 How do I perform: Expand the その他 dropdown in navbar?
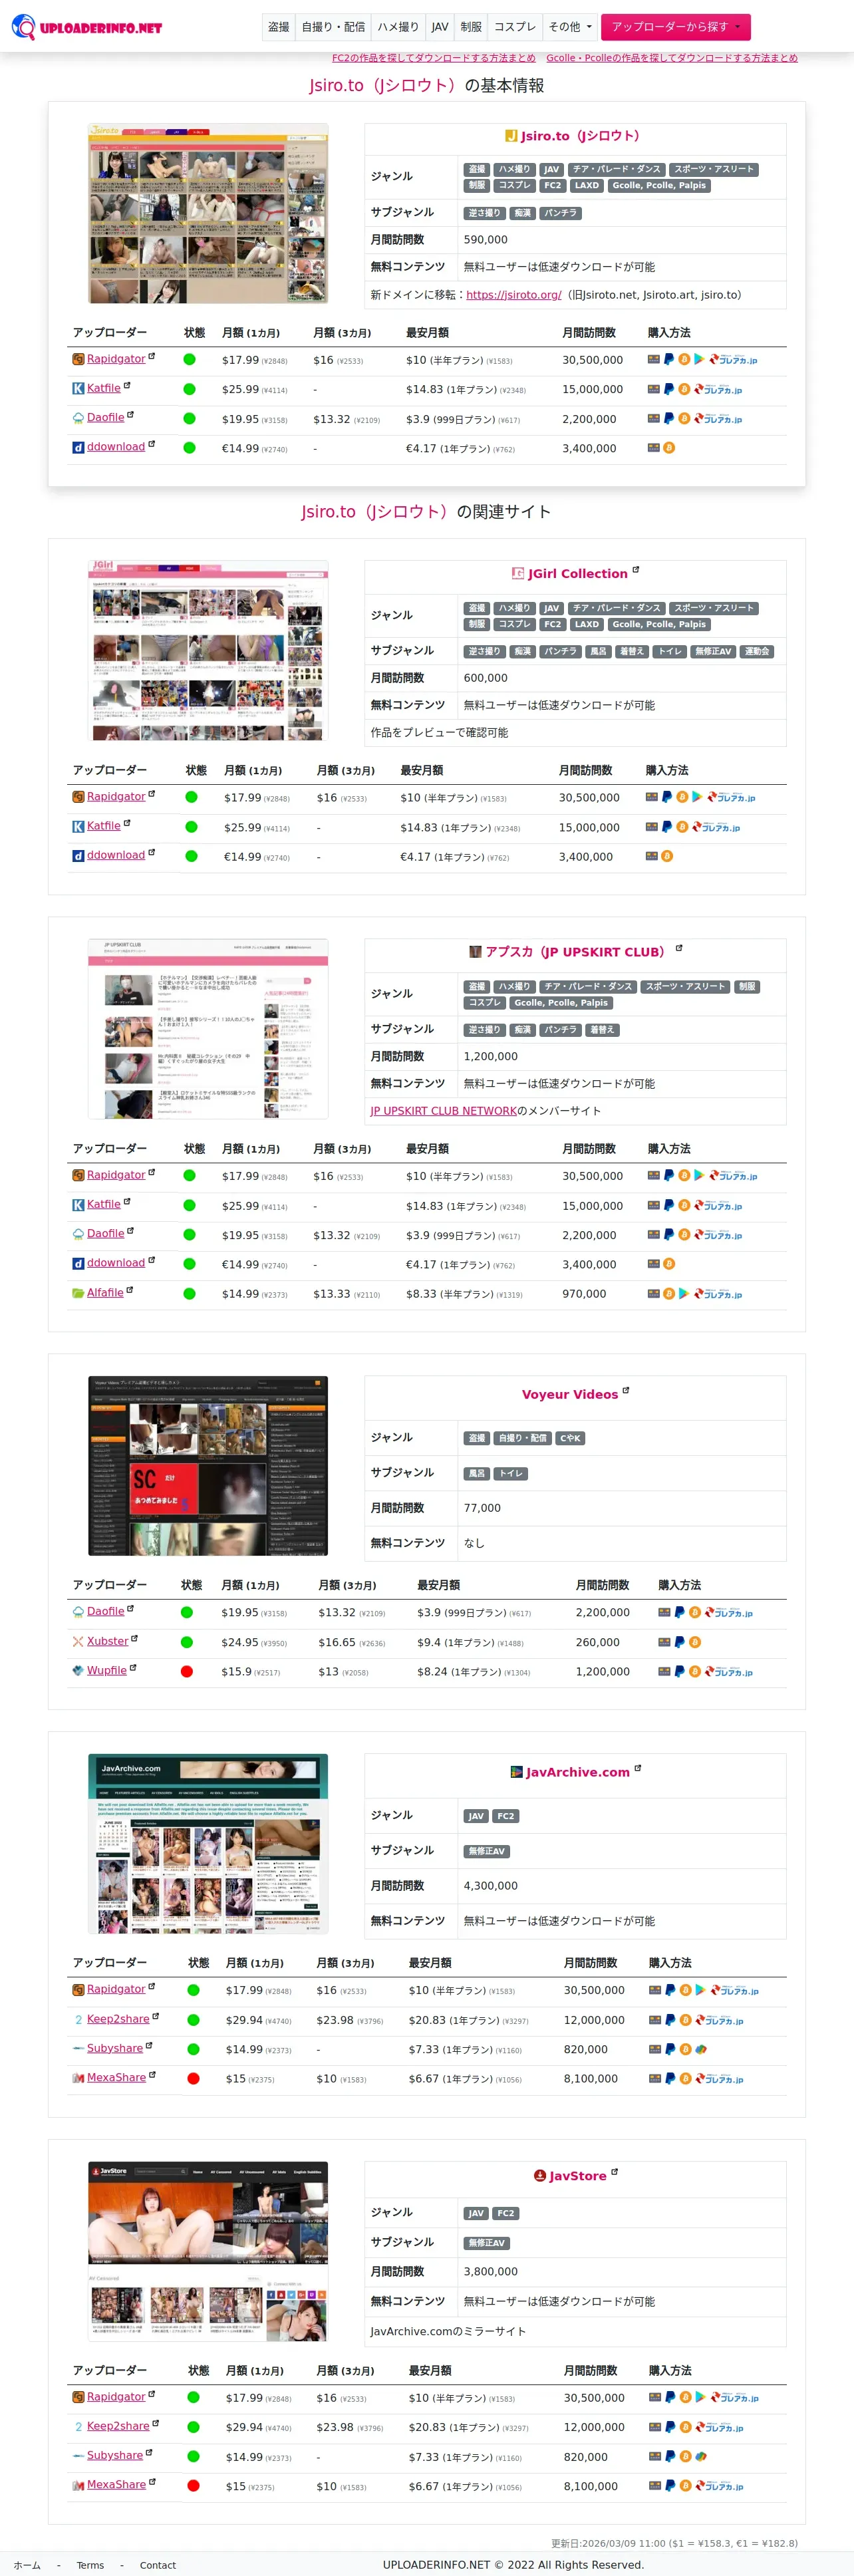tap(570, 27)
